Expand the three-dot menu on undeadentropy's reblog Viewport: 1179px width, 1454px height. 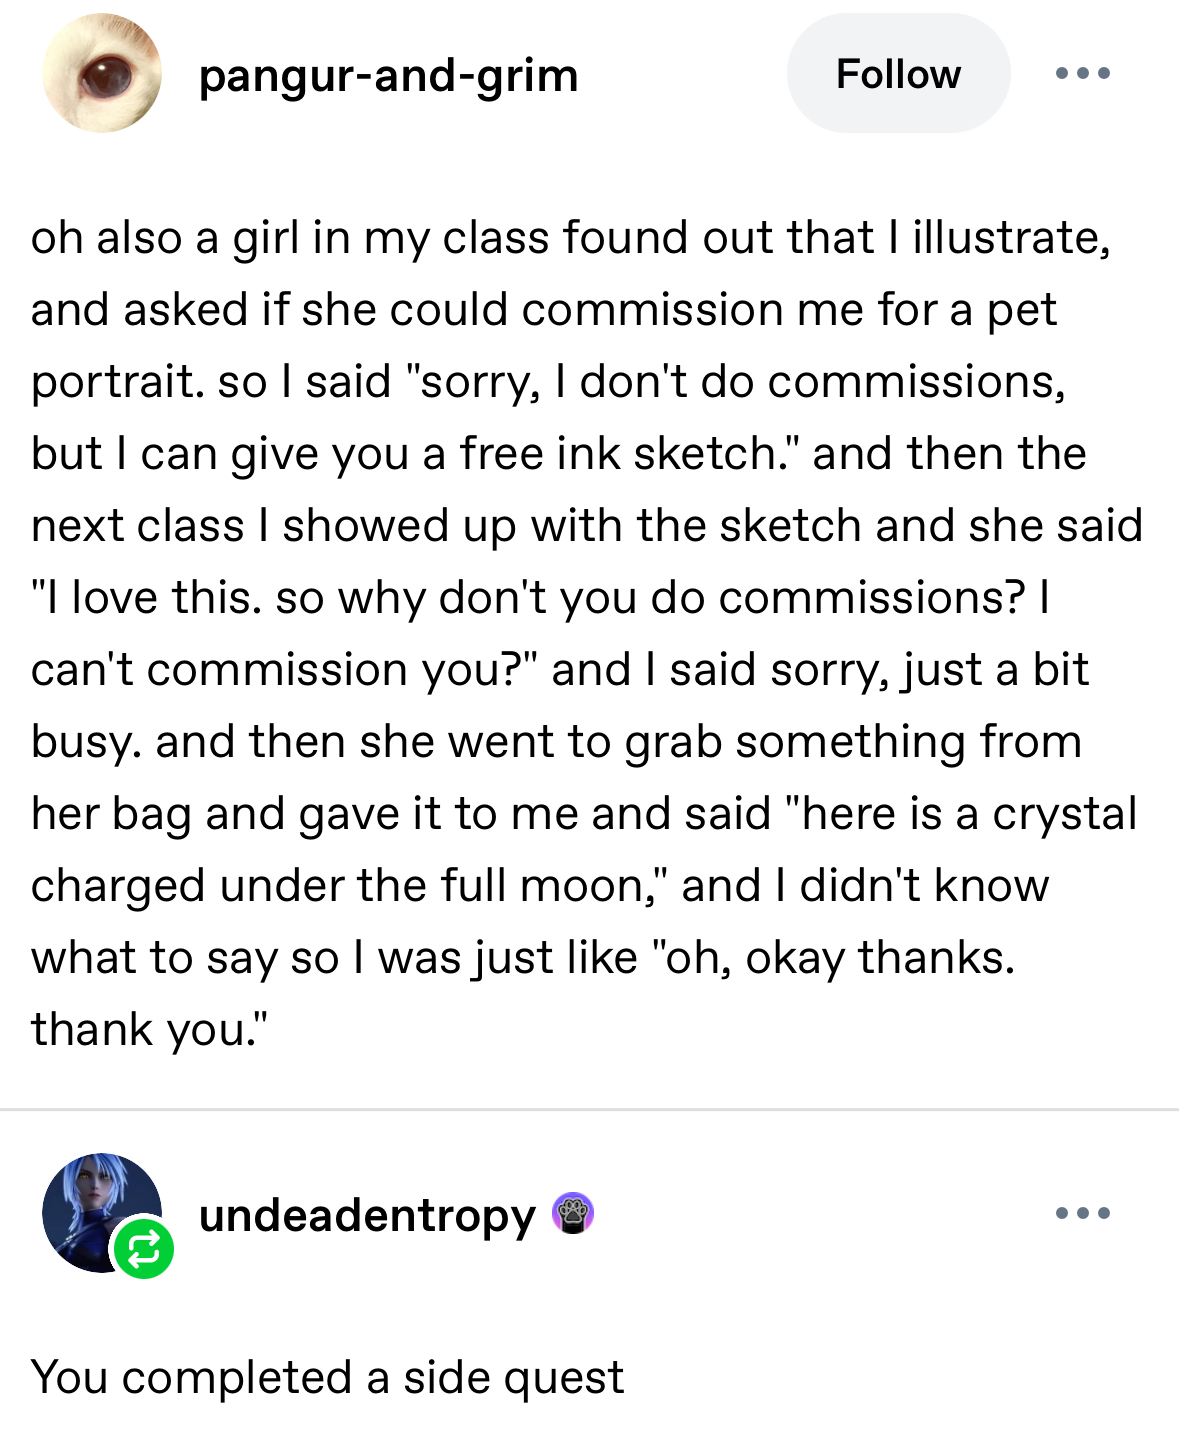(1083, 1213)
